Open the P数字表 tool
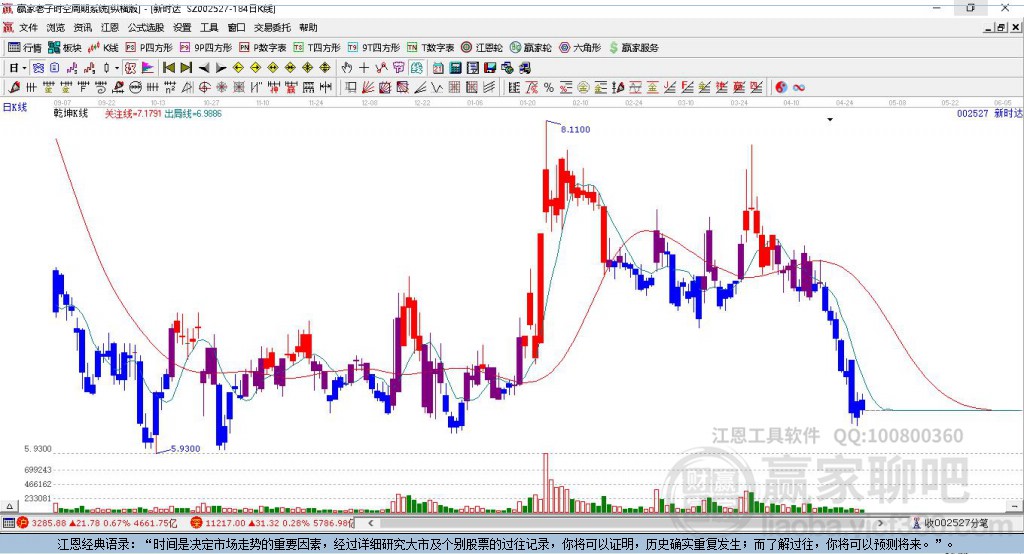Viewport: 1024px width, 554px height. click(x=263, y=48)
